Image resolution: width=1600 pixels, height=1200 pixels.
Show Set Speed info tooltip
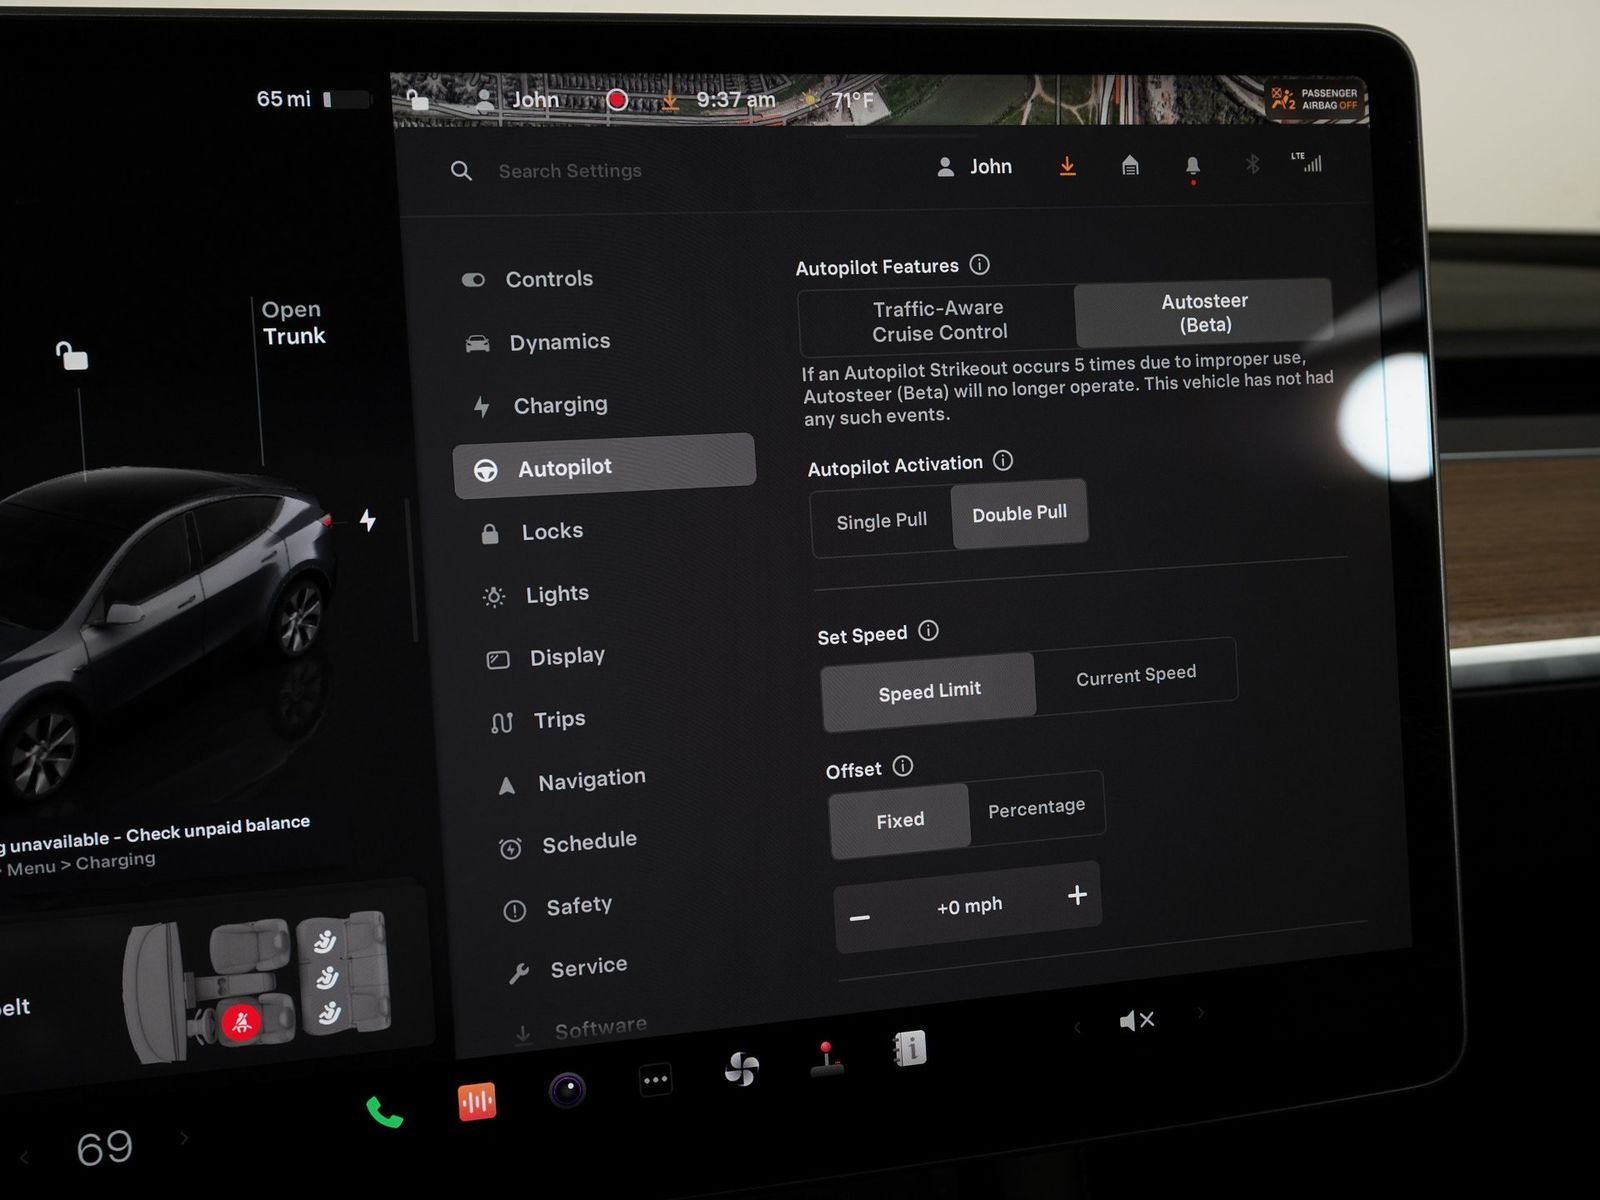[928, 631]
